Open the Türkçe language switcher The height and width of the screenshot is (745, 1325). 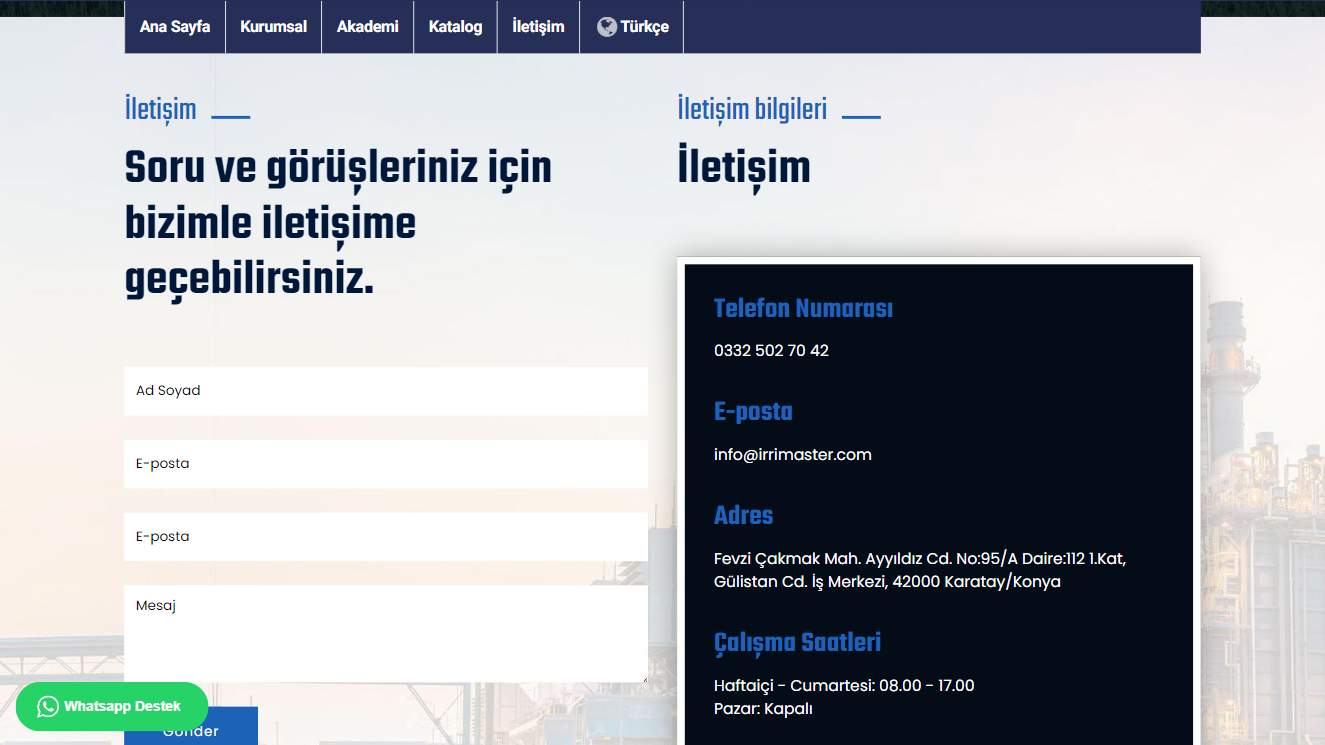pyautogui.click(x=631, y=27)
